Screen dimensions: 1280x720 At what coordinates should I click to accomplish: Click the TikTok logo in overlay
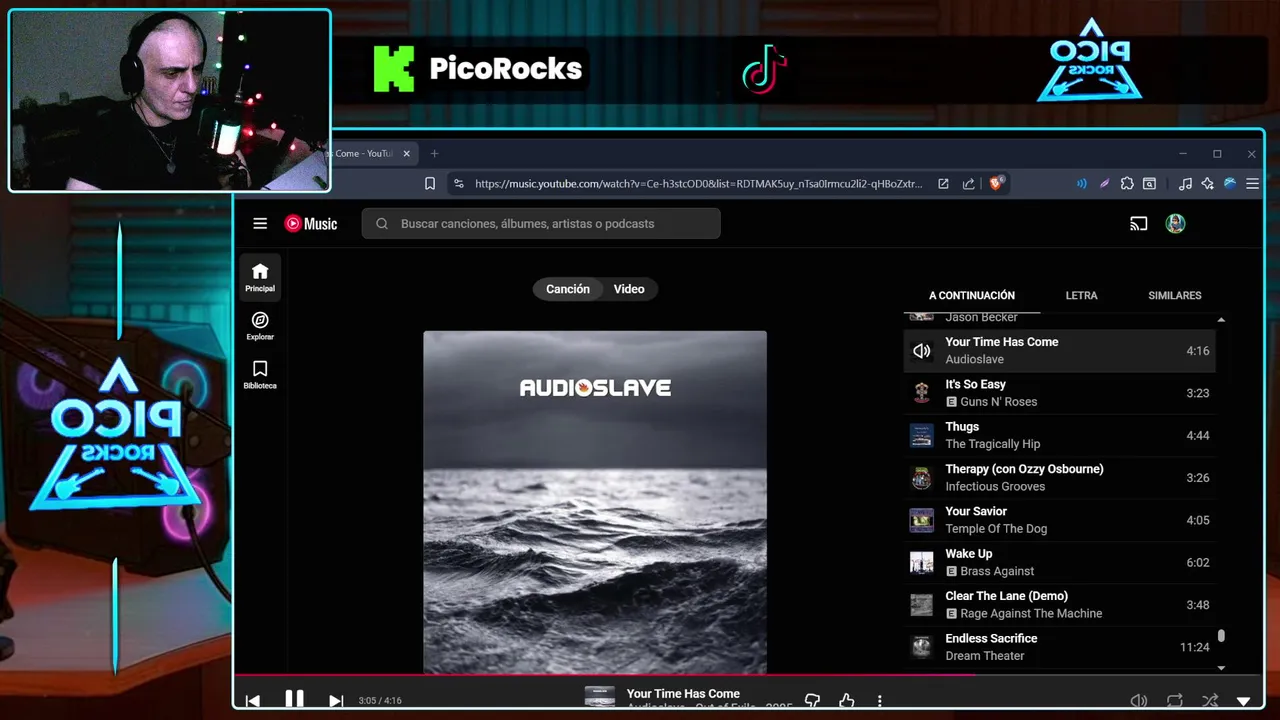click(x=765, y=69)
